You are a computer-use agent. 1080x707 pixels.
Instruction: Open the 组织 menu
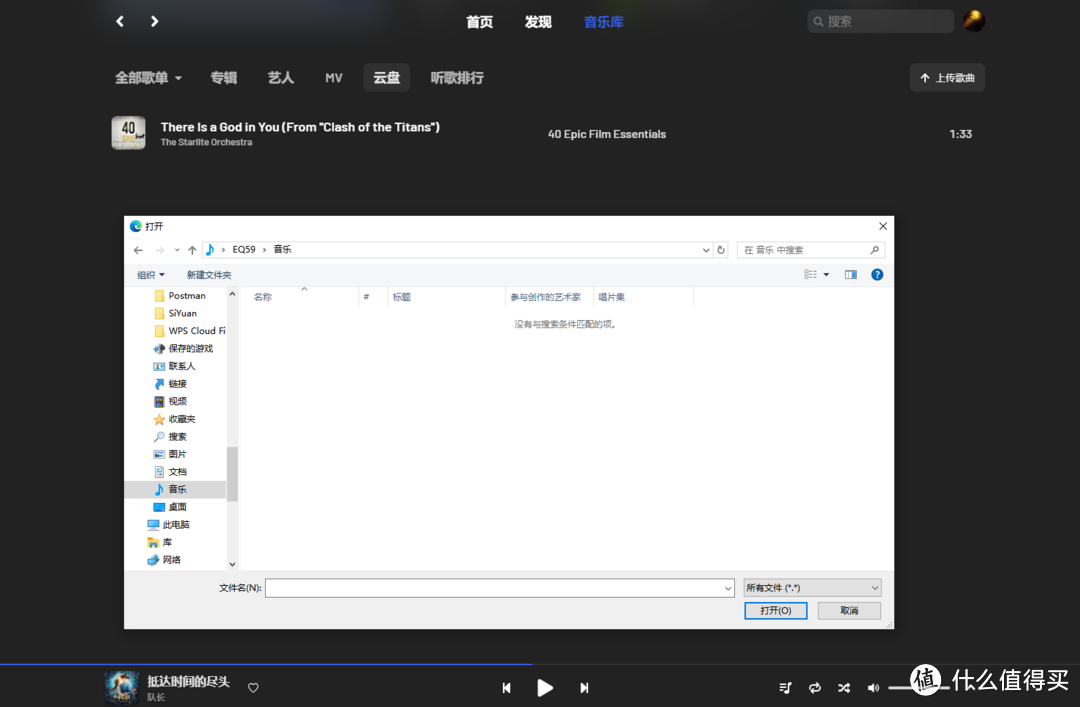tap(151, 275)
